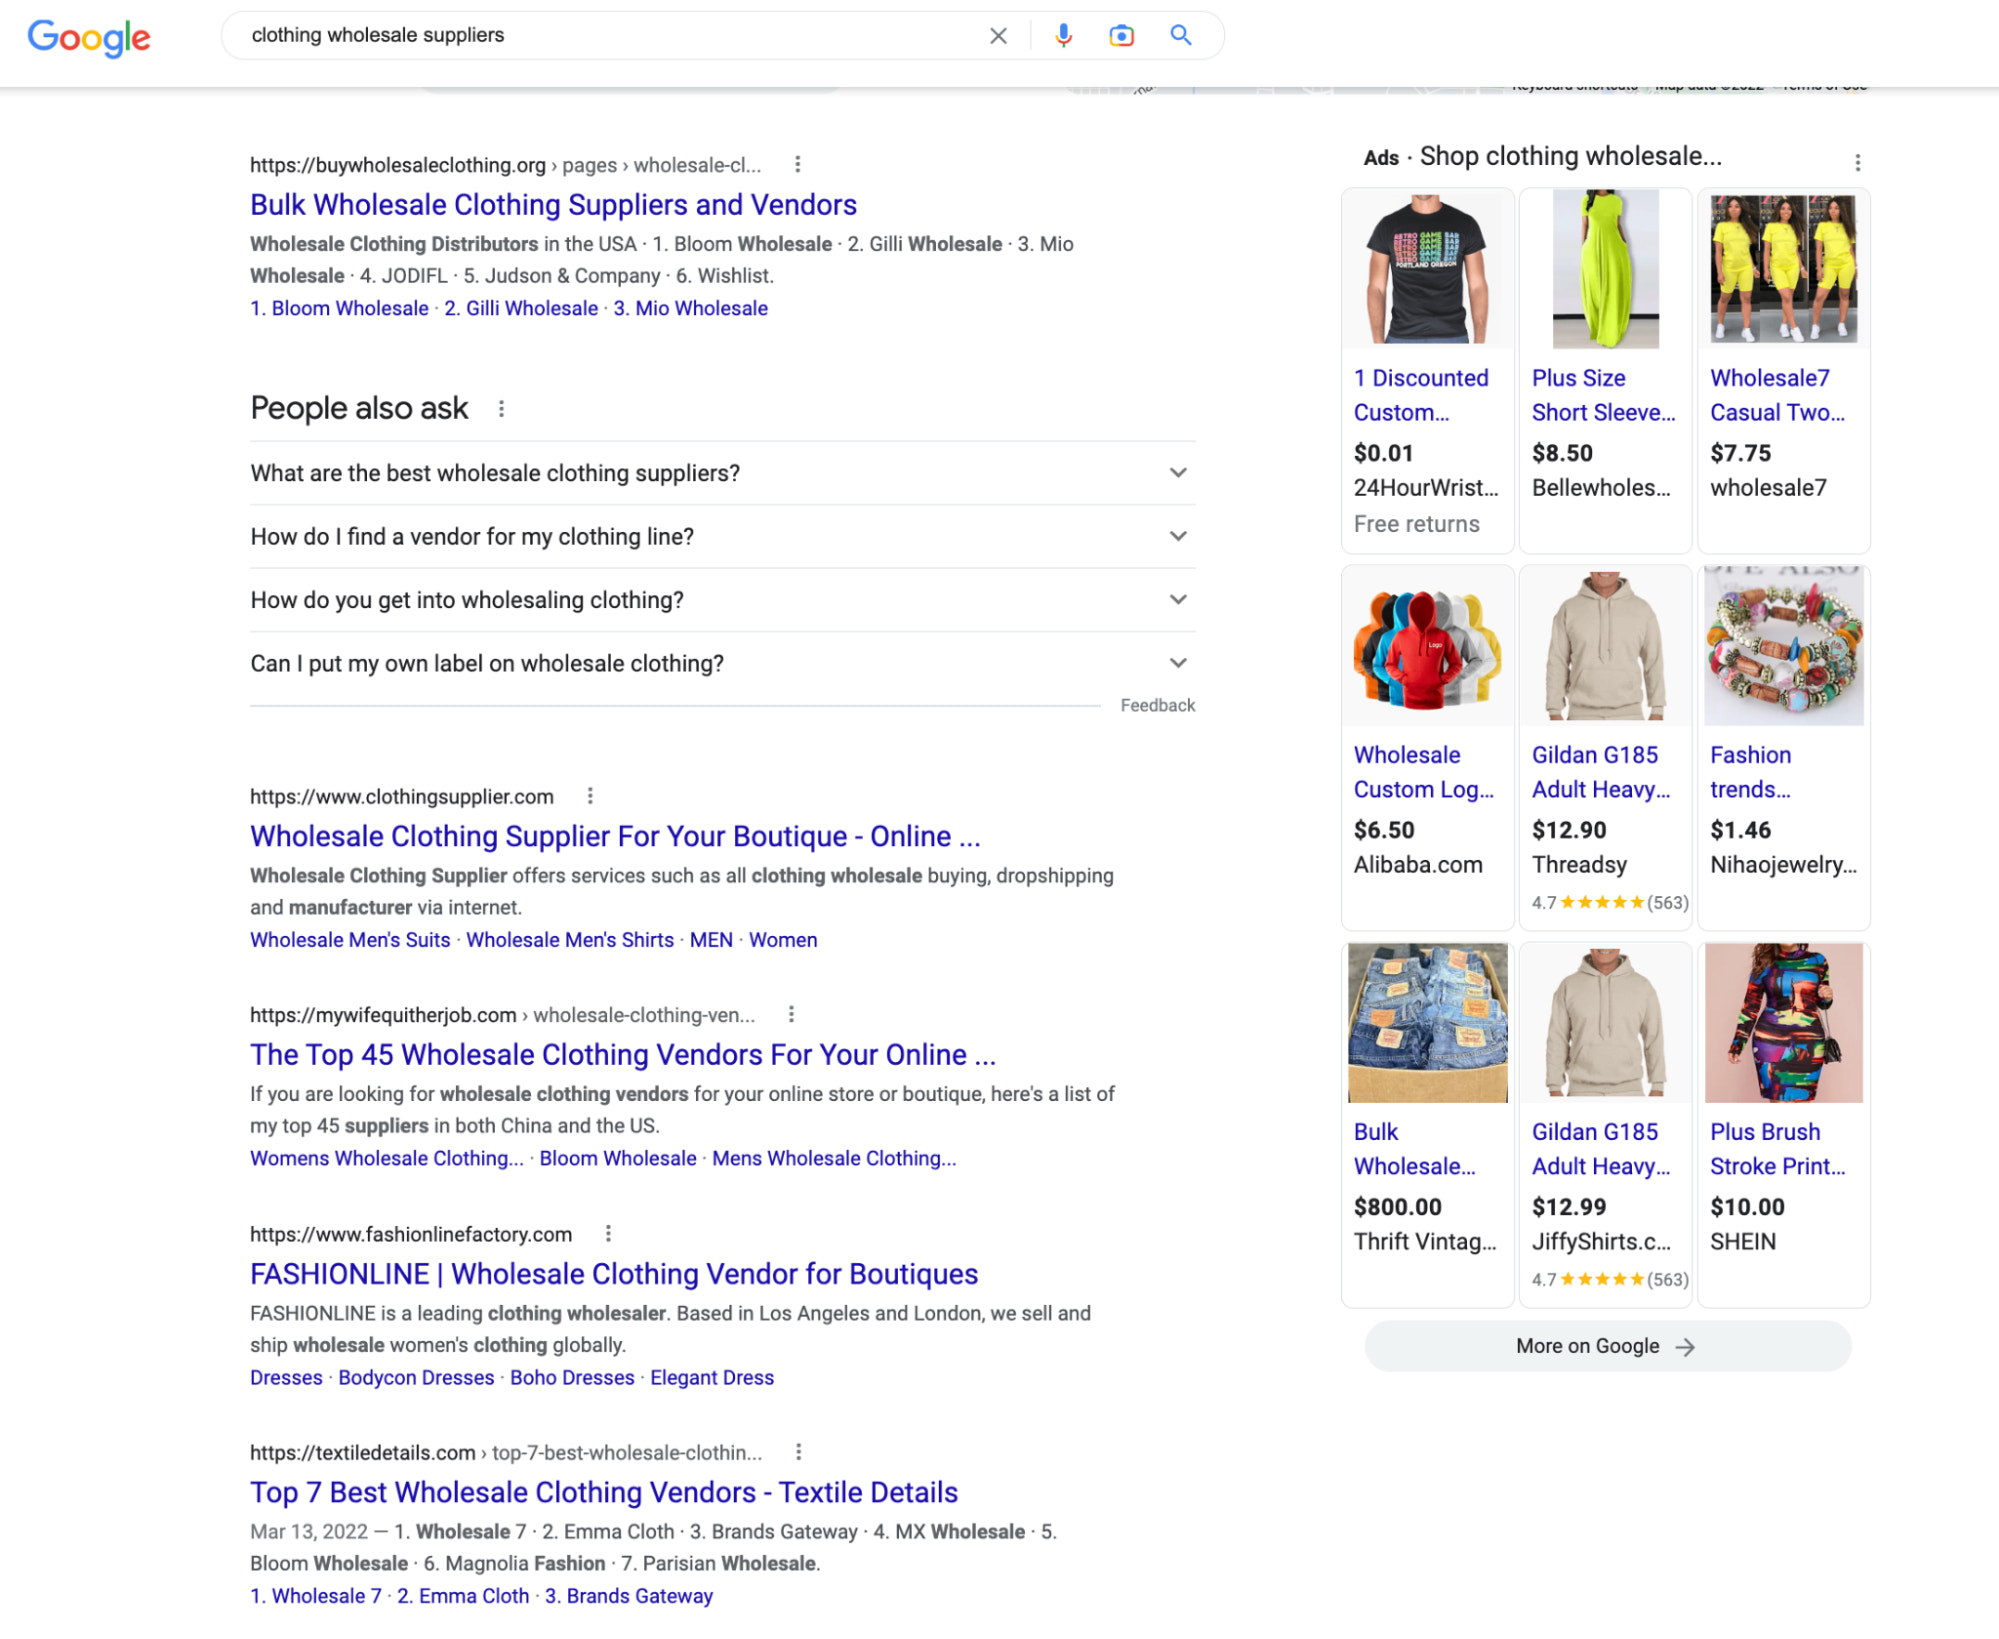Click the Feedback link under People also ask
Screen dimensions: 1999x1639
tap(1158, 705)
